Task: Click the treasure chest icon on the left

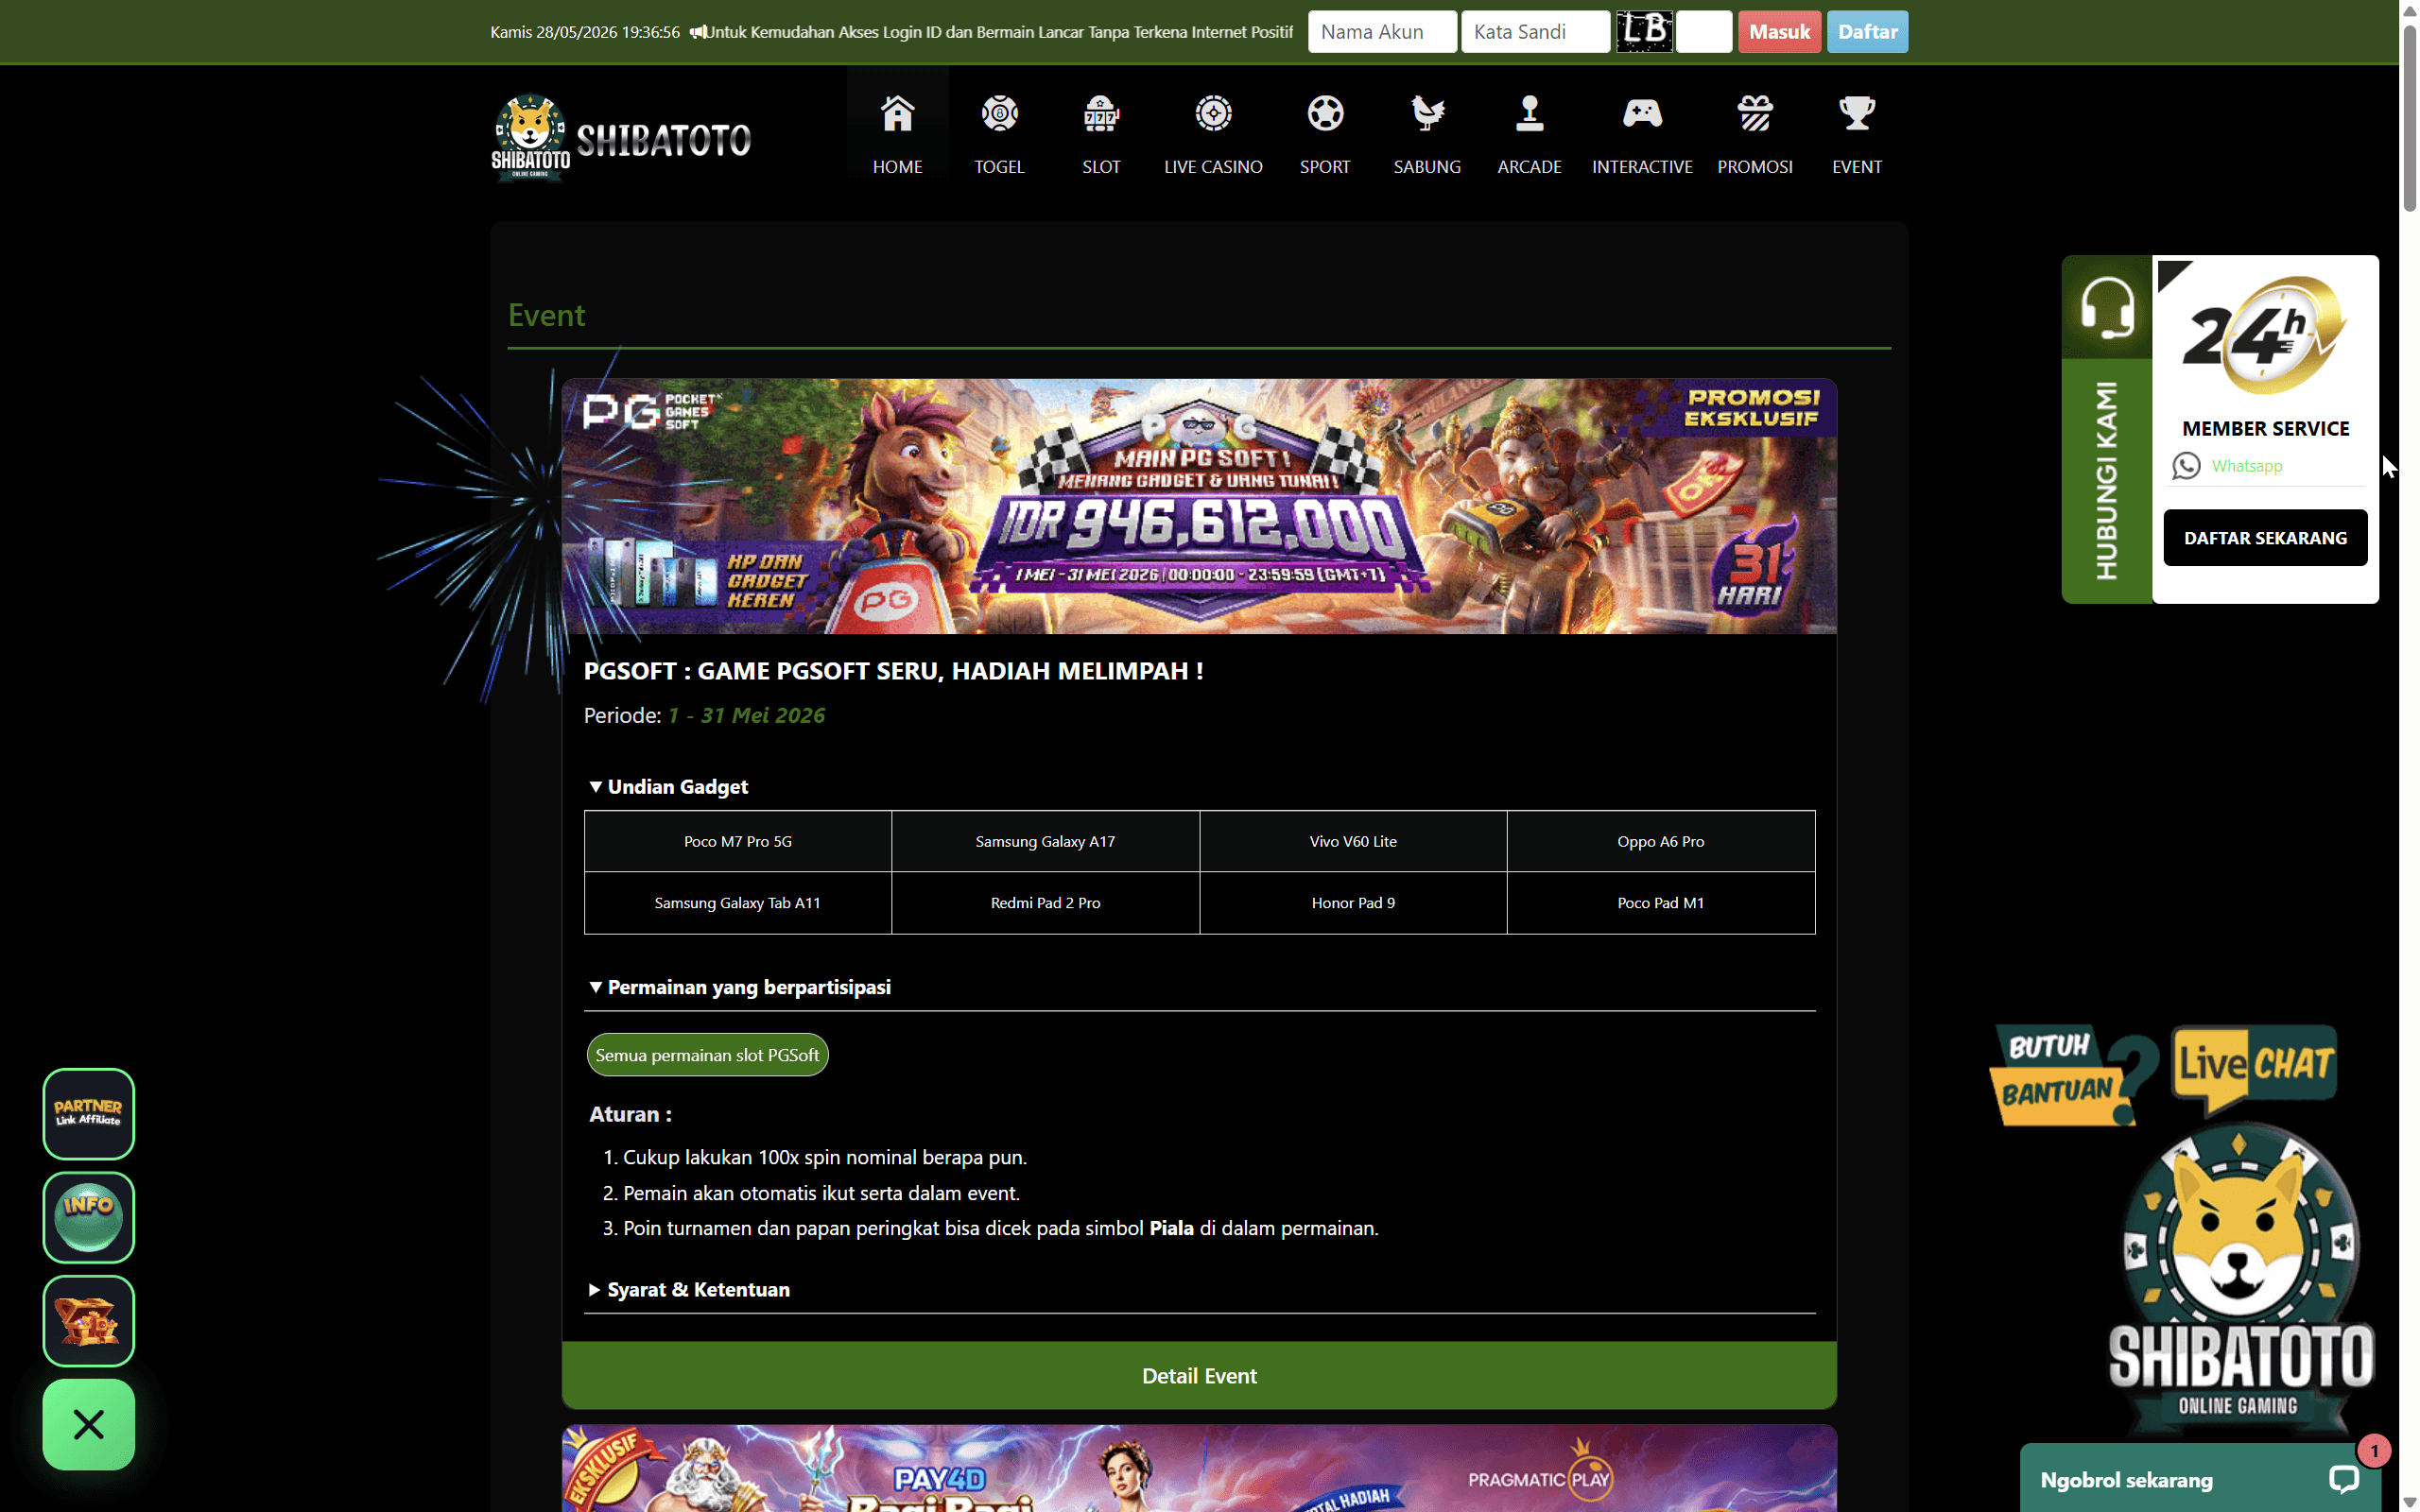Action: point(88,1320)
